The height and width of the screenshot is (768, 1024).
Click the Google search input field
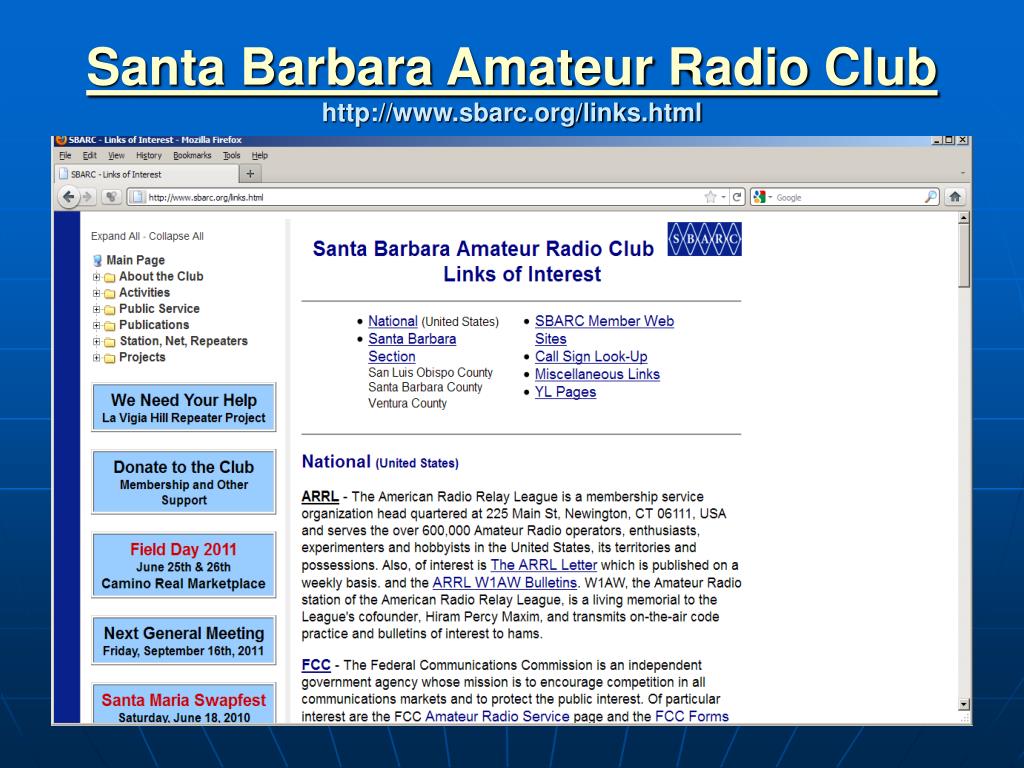[848, 197]
